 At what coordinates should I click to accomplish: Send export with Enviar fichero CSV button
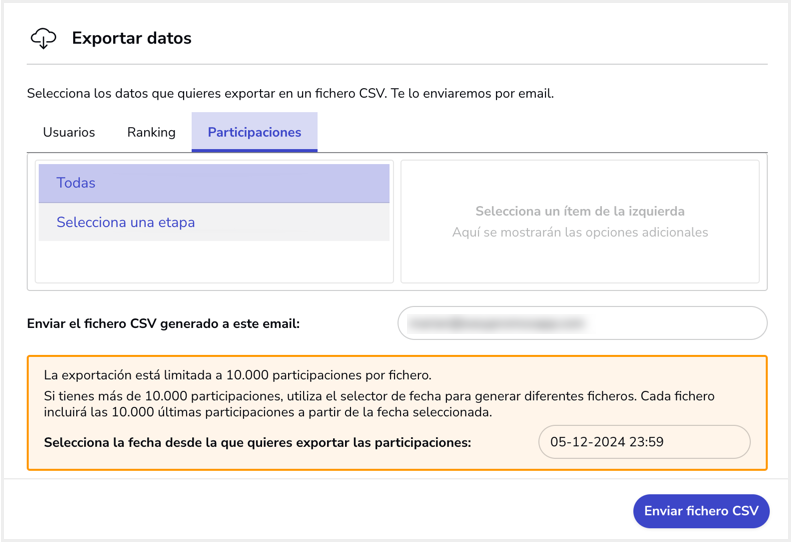pos(701,511)
